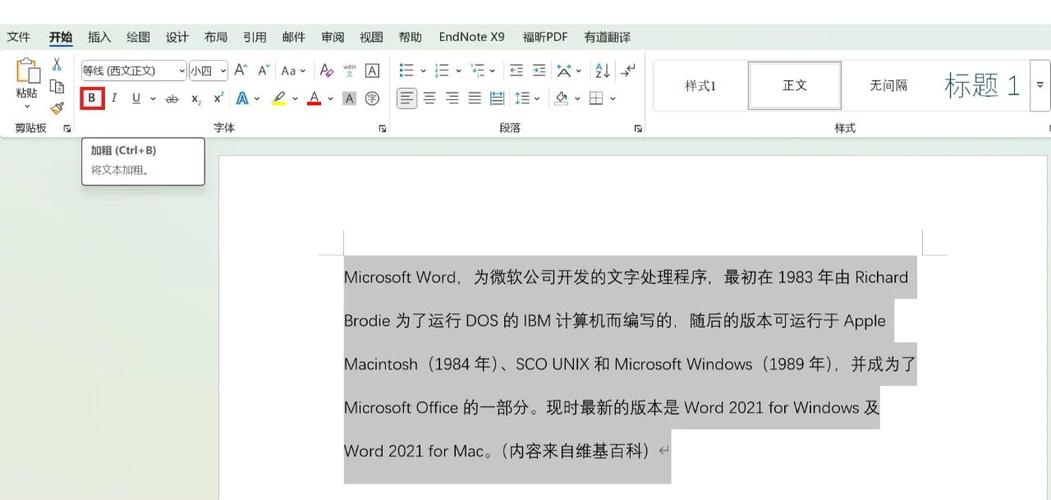Expand the font color dropdown arrow

click(x=330, y=99)
